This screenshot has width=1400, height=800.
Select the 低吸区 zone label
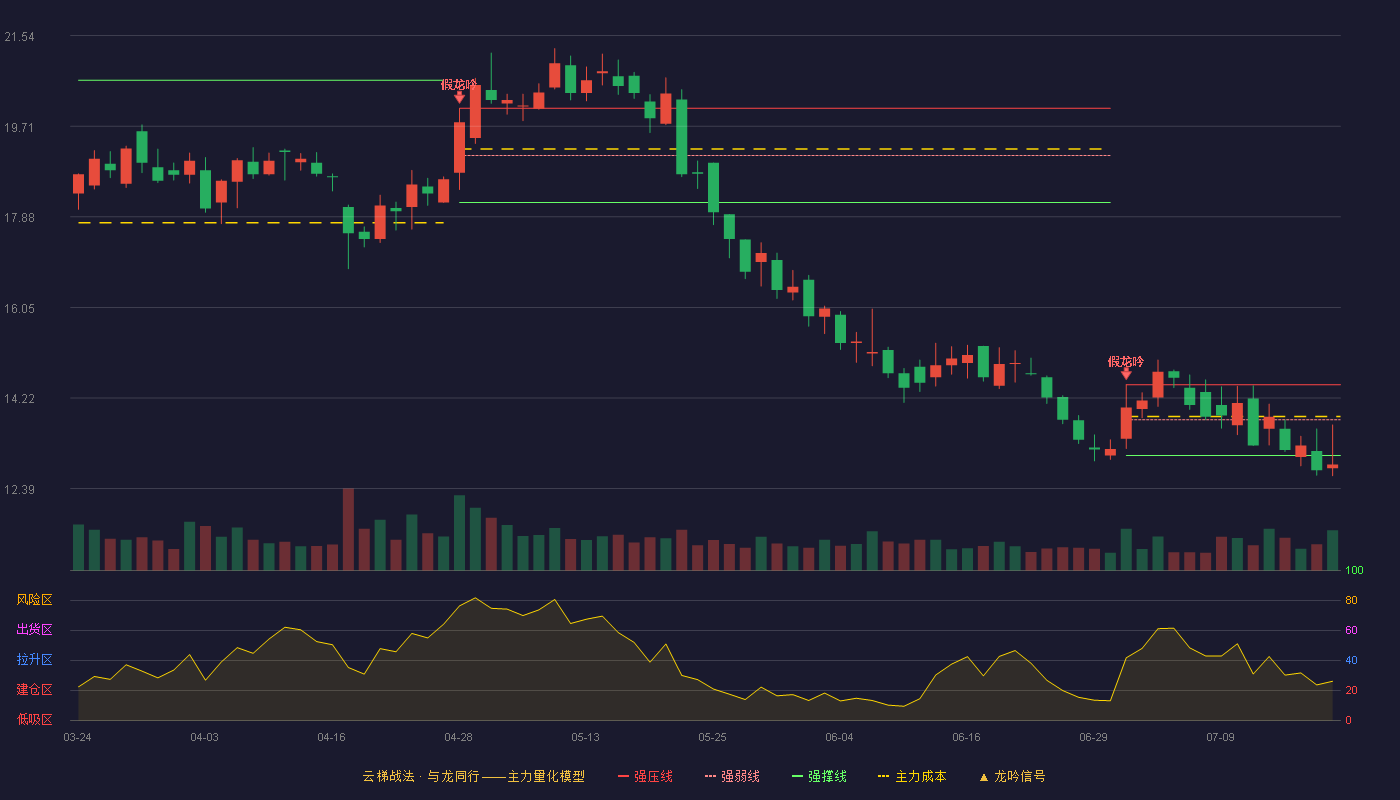pyautogui.click(x=34, y=719)
